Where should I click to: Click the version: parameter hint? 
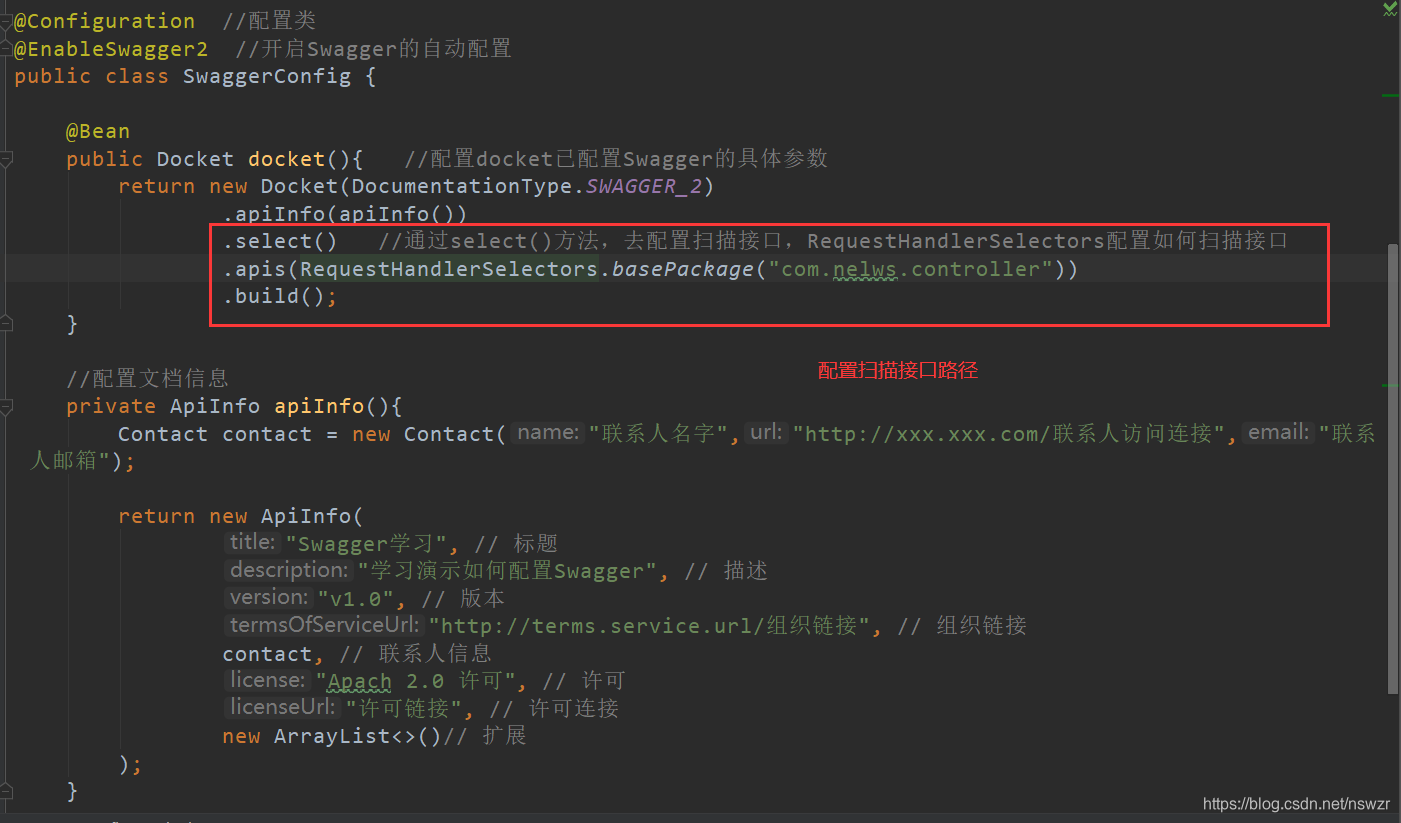(269, 597)
